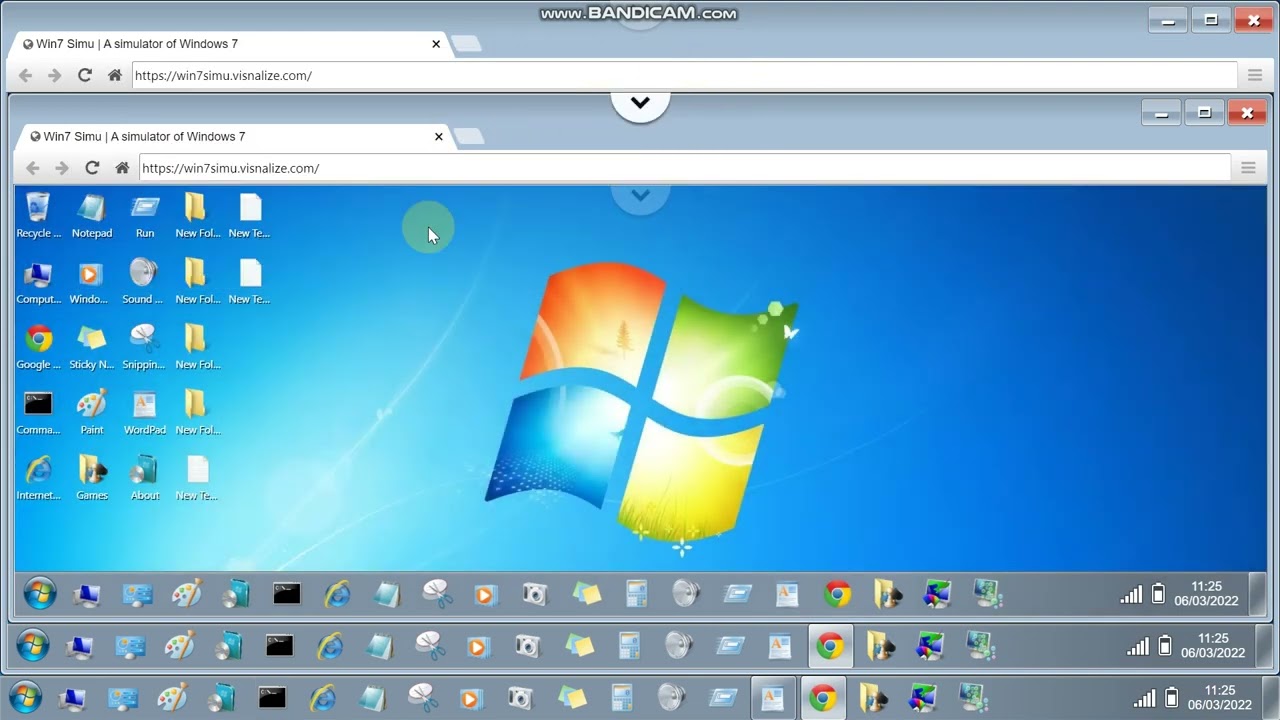Screen dimensions: 1280x720
Task: Click the clock on the middle taskbar
Action: [1212, 646]
